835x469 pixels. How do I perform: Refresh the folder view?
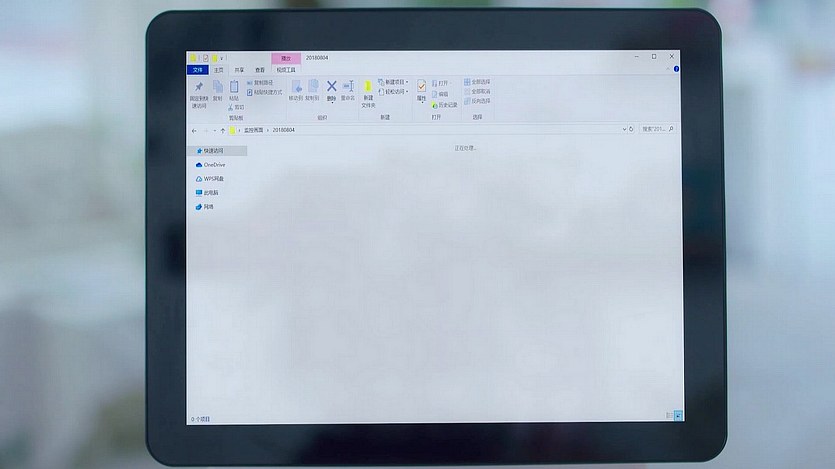point(631,129)
